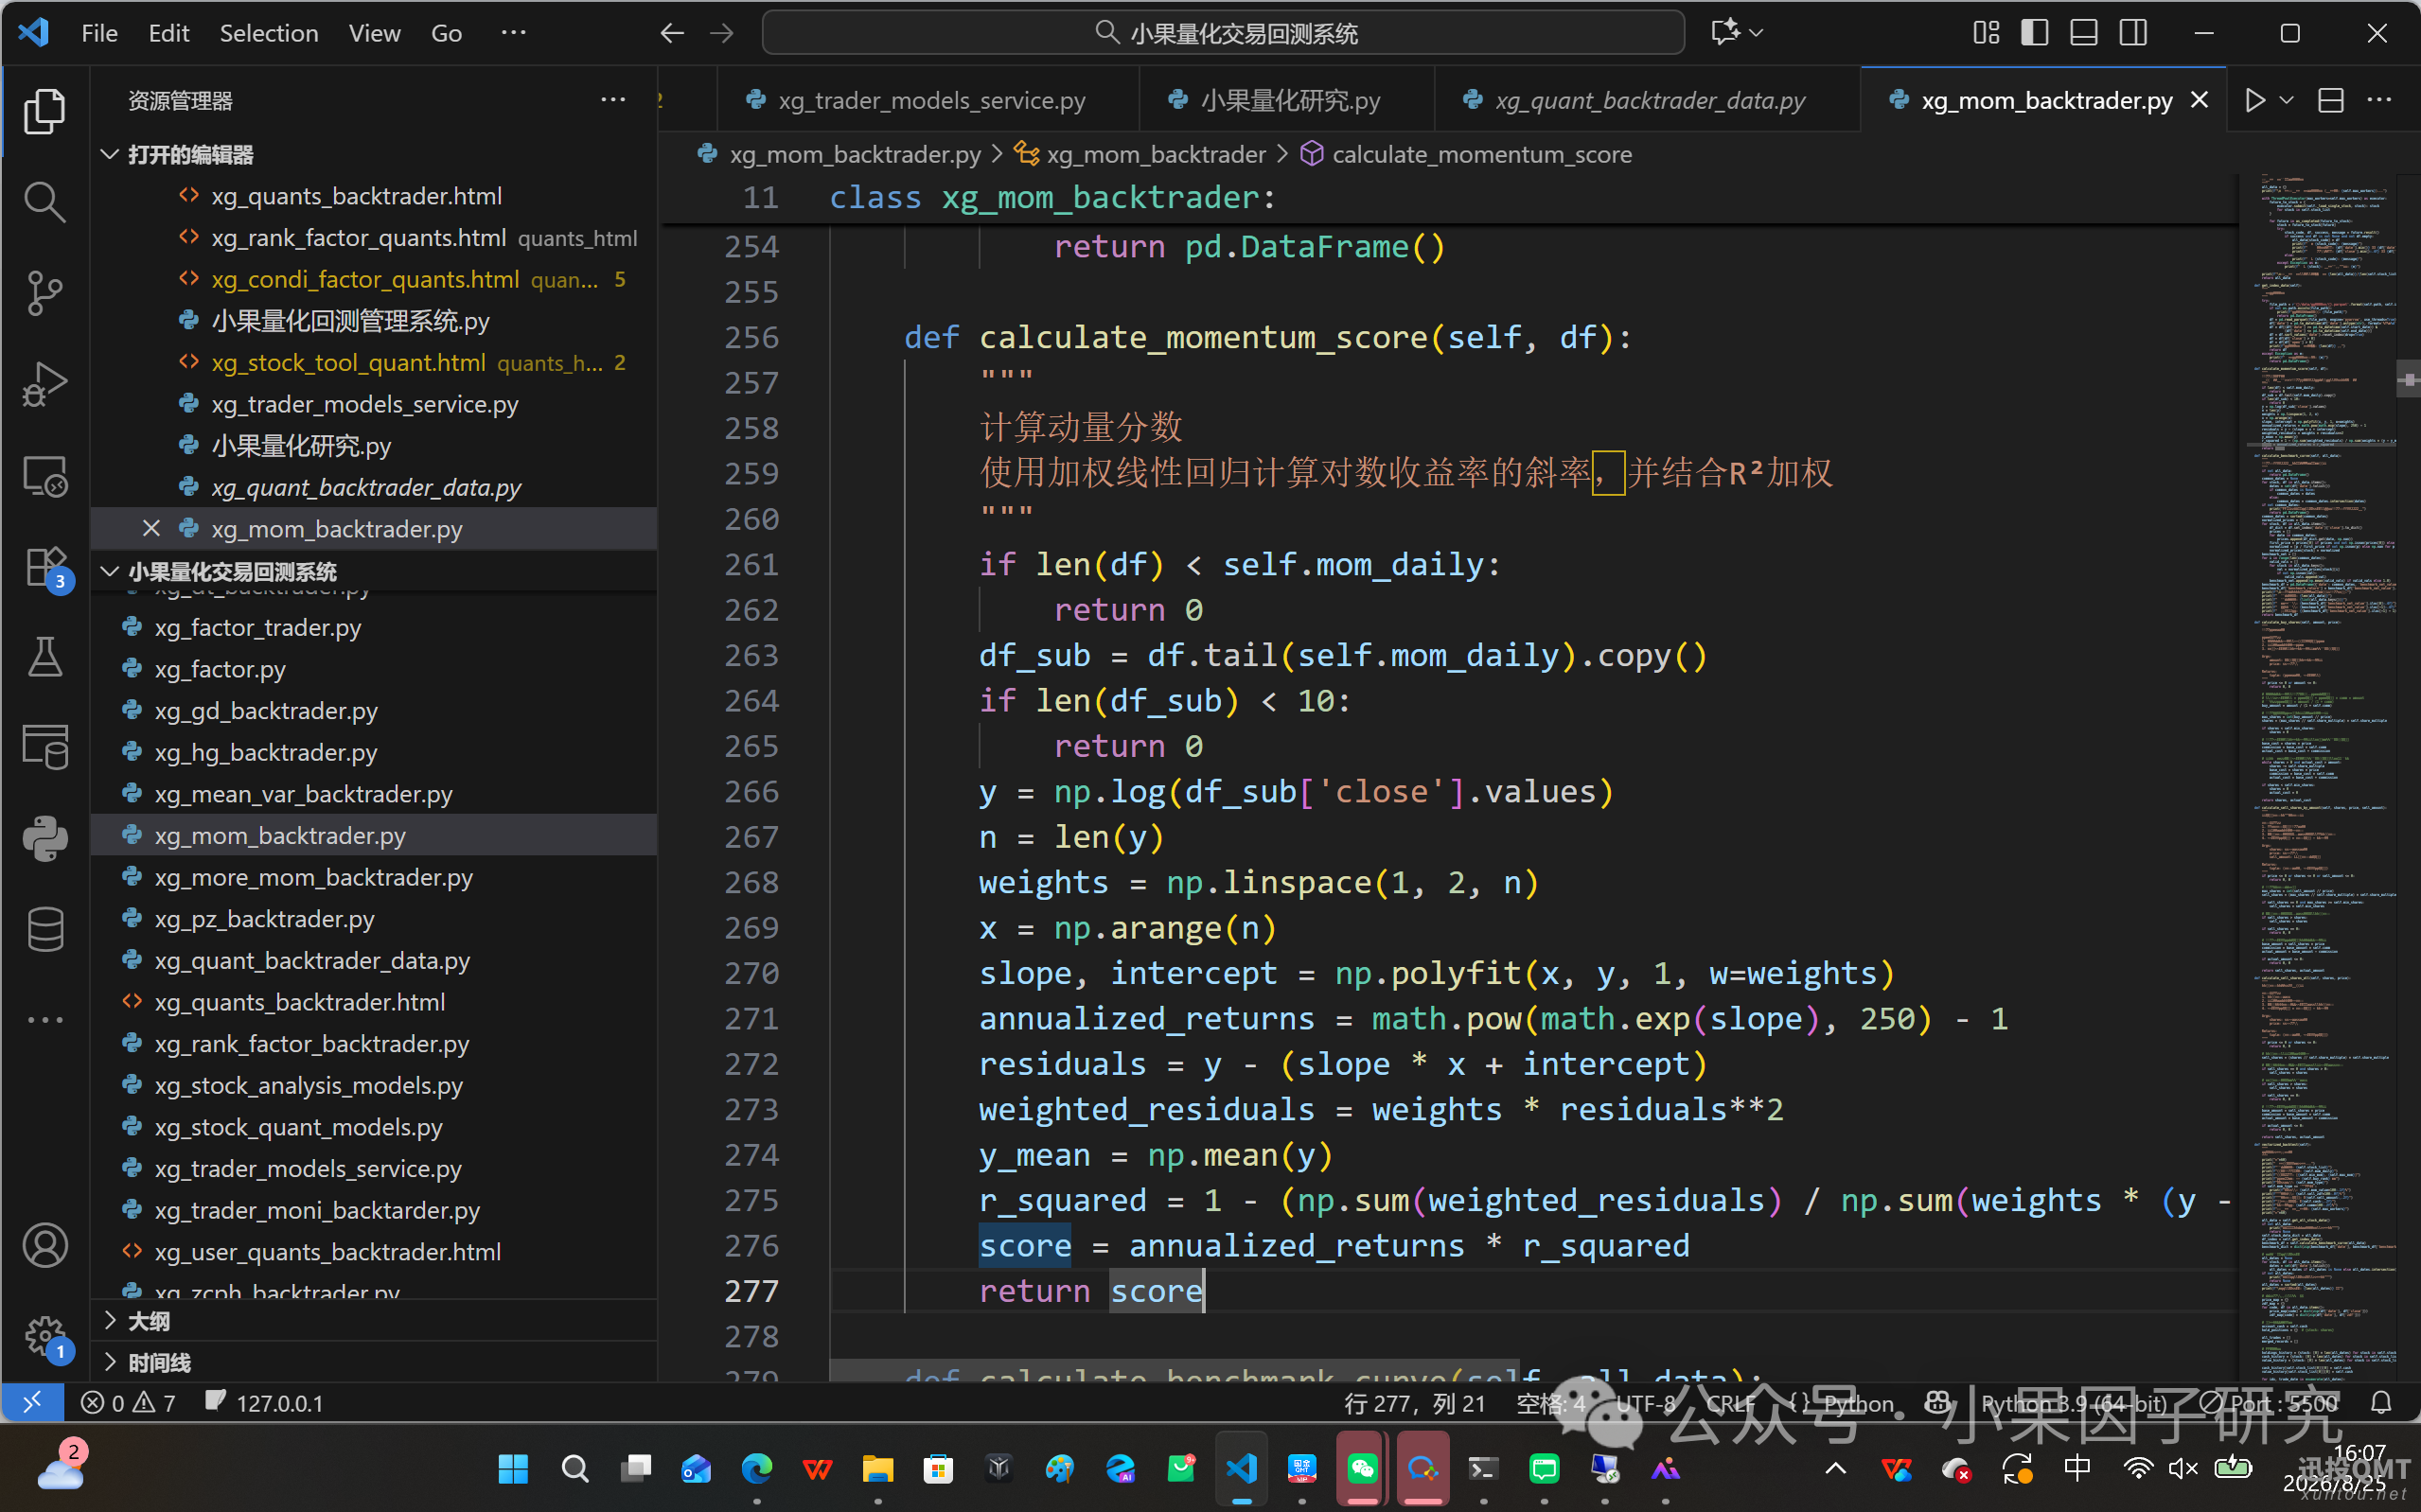The image size is (2421, 1512).
Task: Open editor More Actions ellipsis menu
Action: coord(2380,100)
